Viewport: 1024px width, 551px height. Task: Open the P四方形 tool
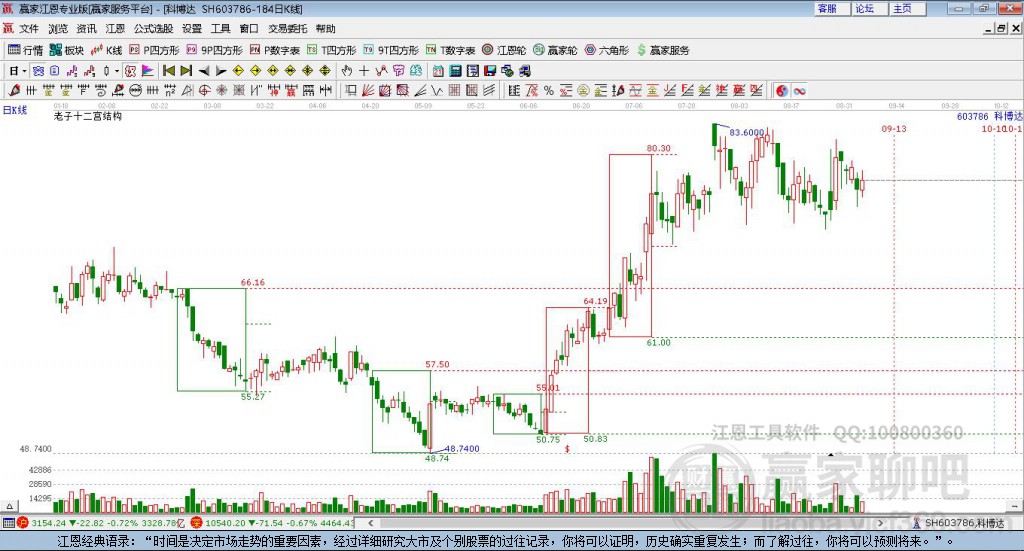click(x=154, y=50)
